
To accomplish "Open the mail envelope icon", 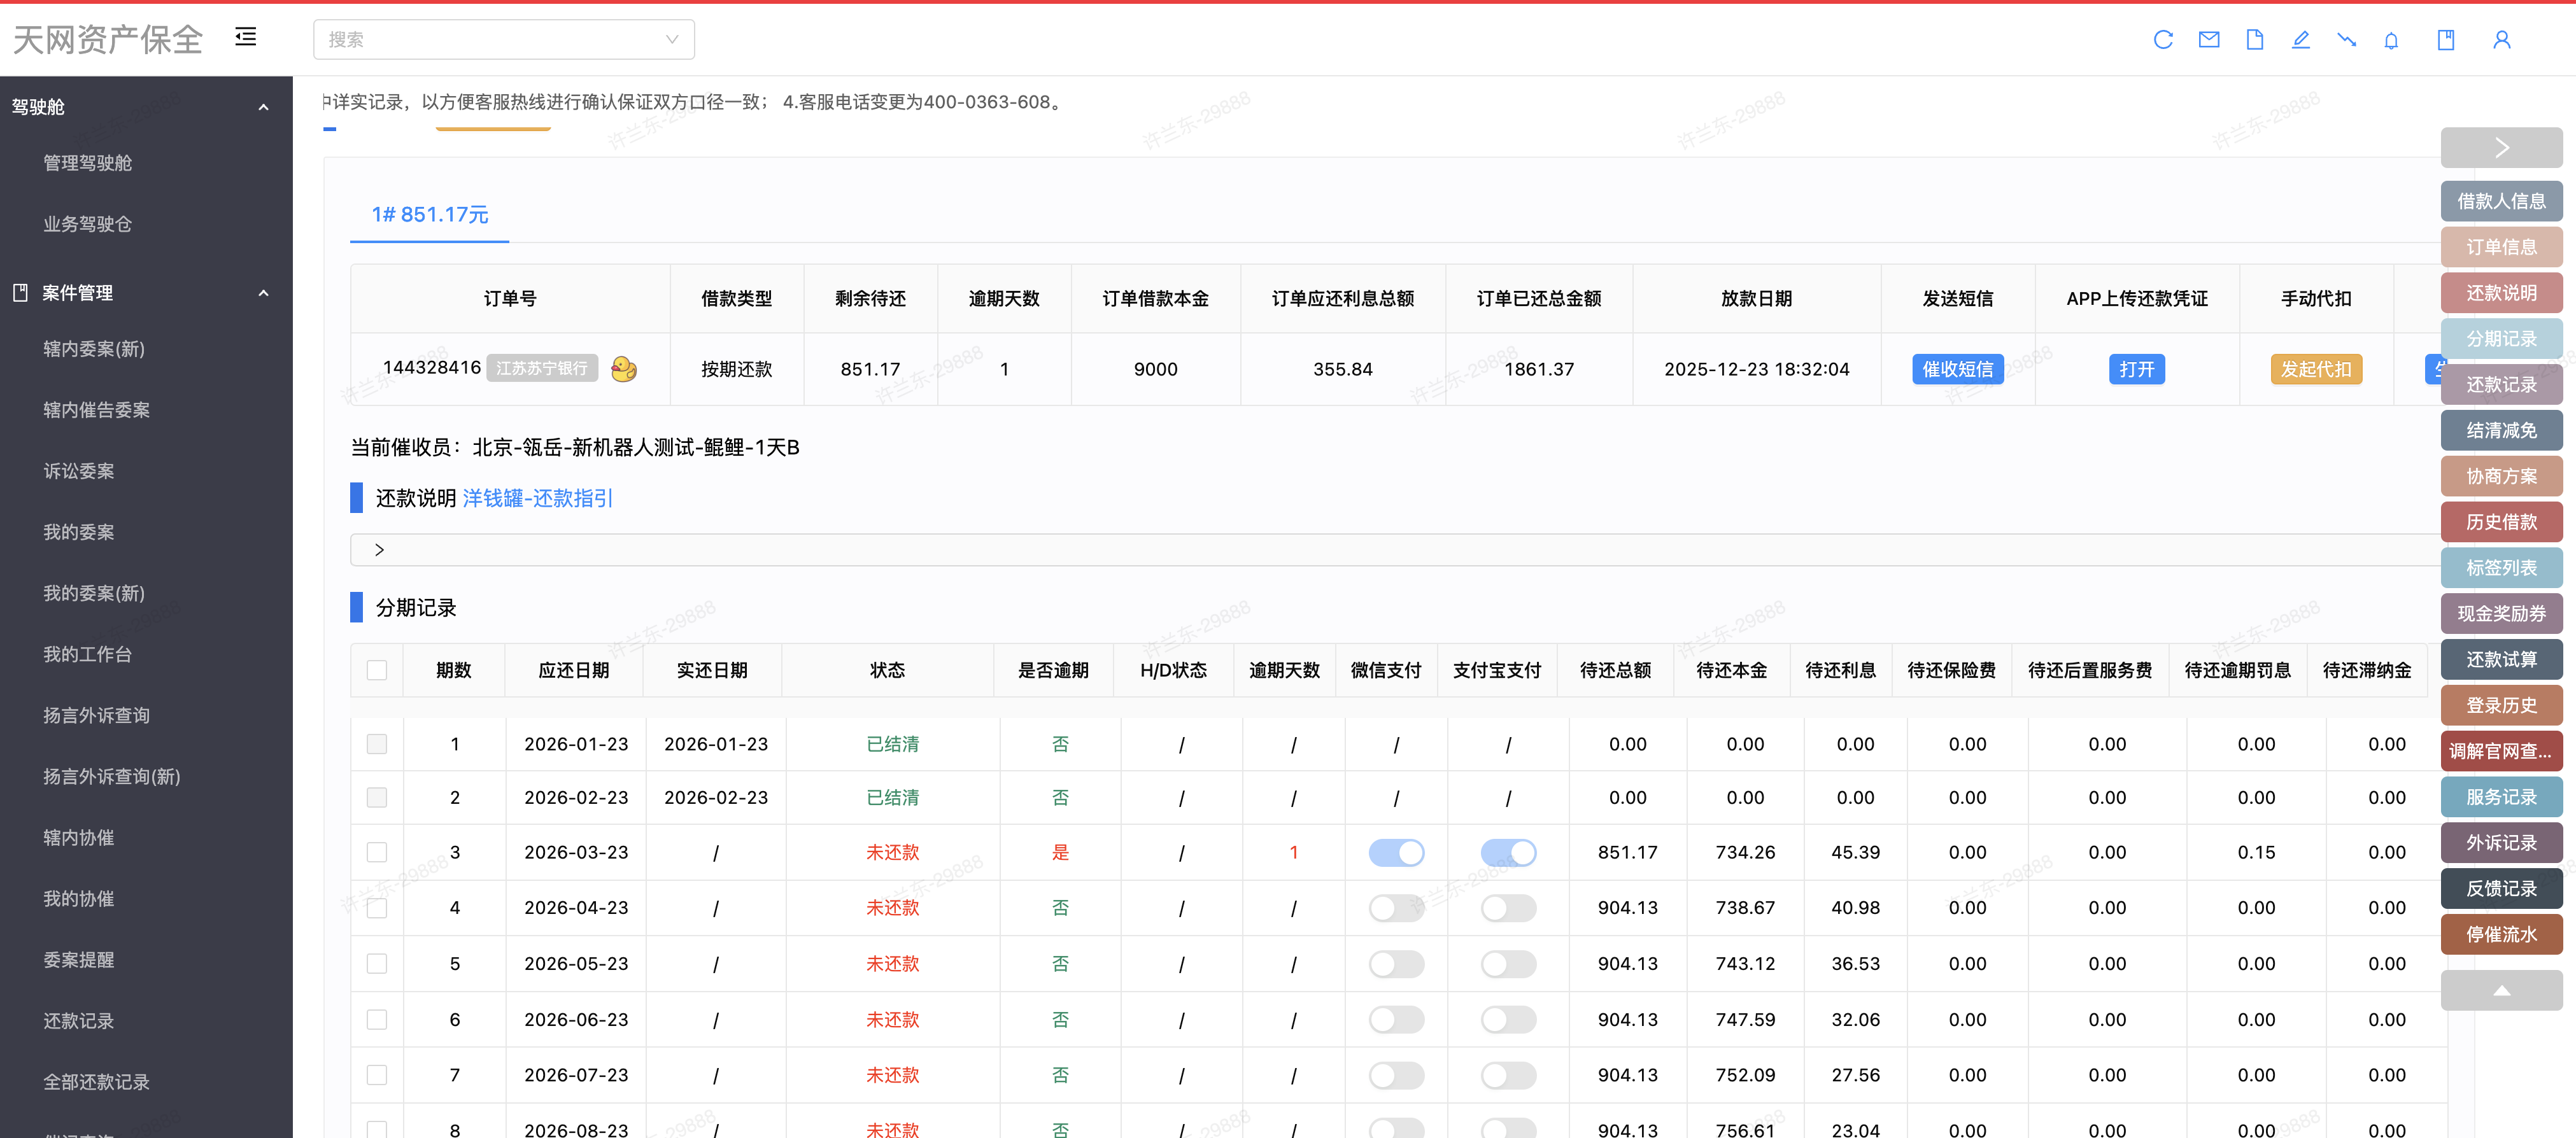I will [2208, 40].
